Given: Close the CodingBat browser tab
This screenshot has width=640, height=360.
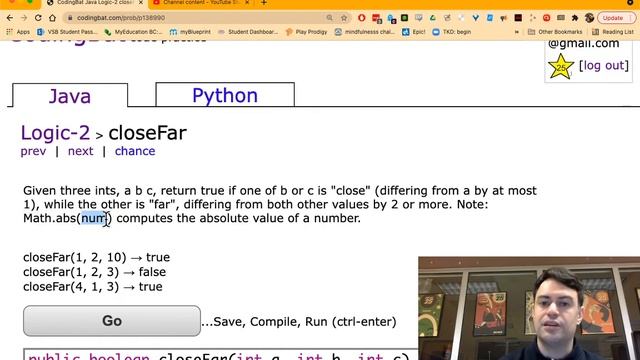Looking at the screenshot, I should coord(140,3).
